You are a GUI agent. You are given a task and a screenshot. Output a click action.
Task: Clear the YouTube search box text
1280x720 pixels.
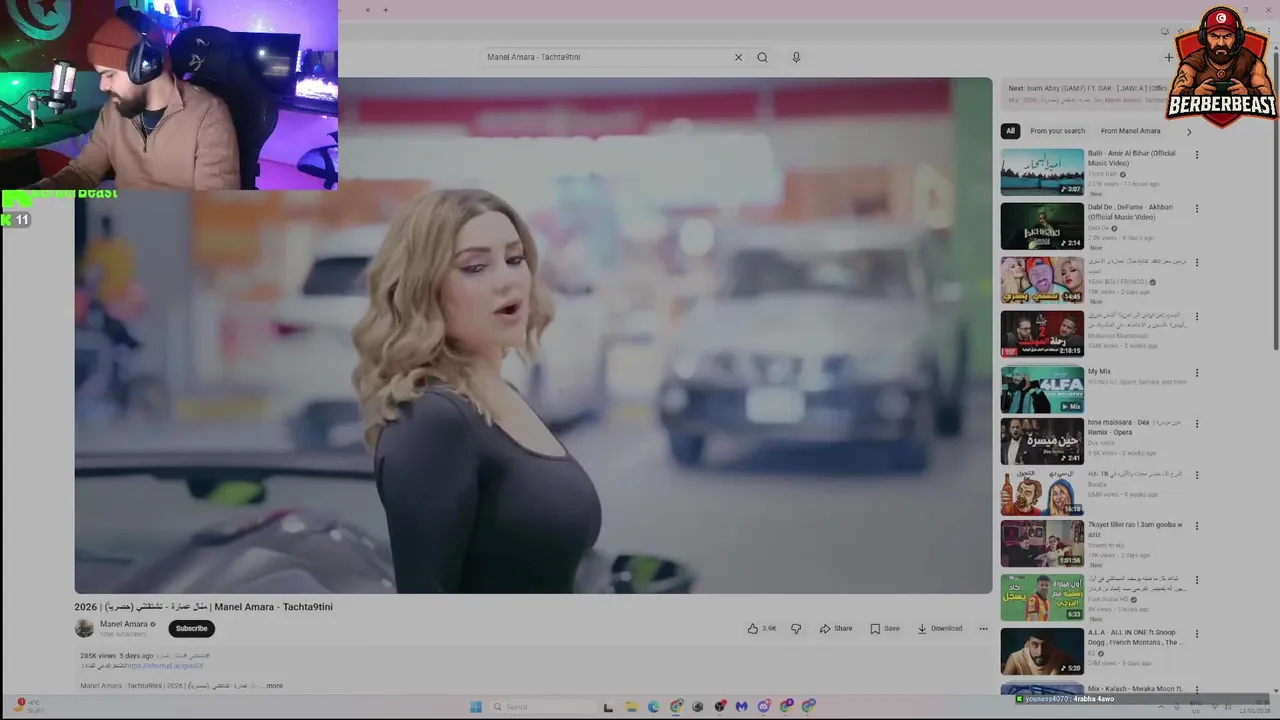(x=739, y=57)
